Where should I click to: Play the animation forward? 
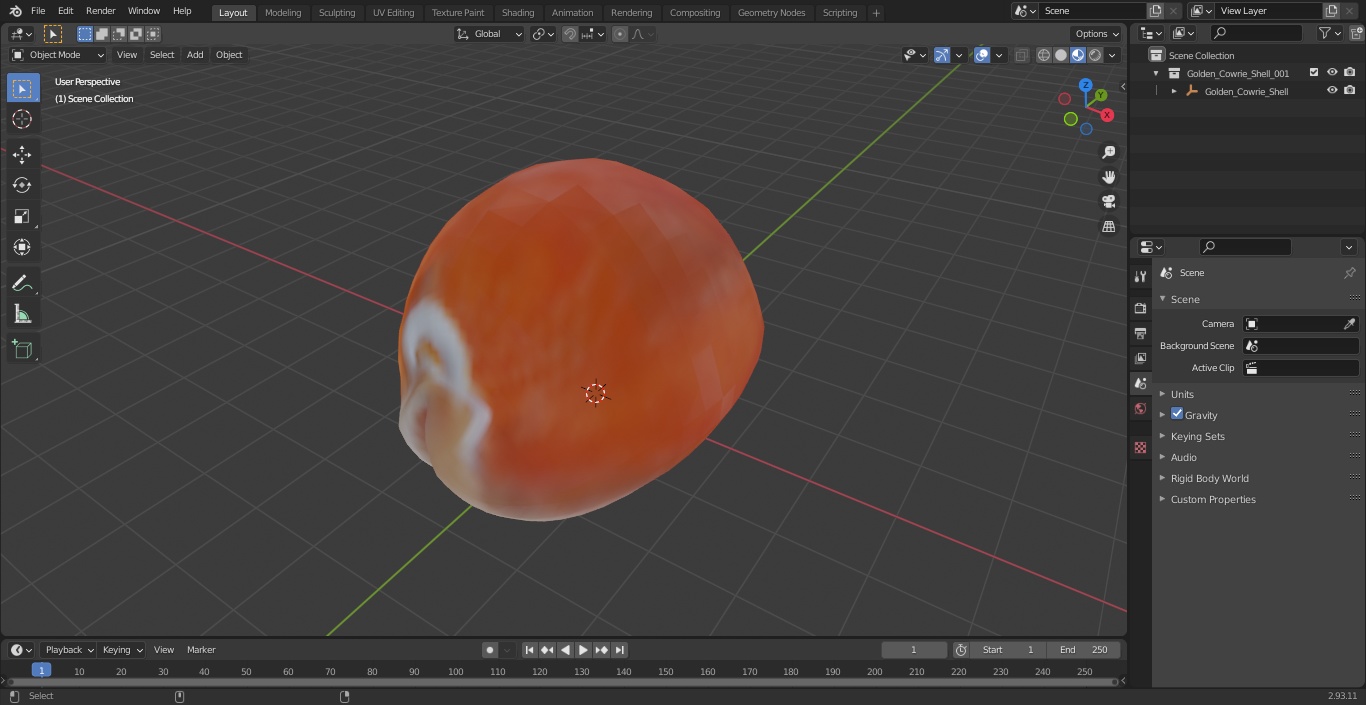pyautogui.click(x=584, y=650)
